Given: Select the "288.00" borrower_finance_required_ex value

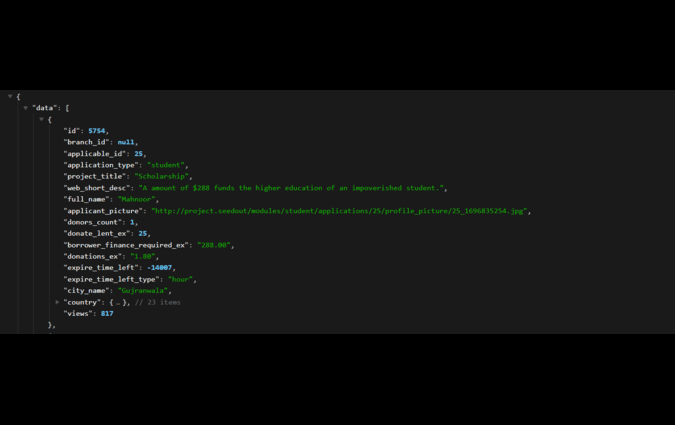Looking at the screenshot, I should click(x=214, y=245).
